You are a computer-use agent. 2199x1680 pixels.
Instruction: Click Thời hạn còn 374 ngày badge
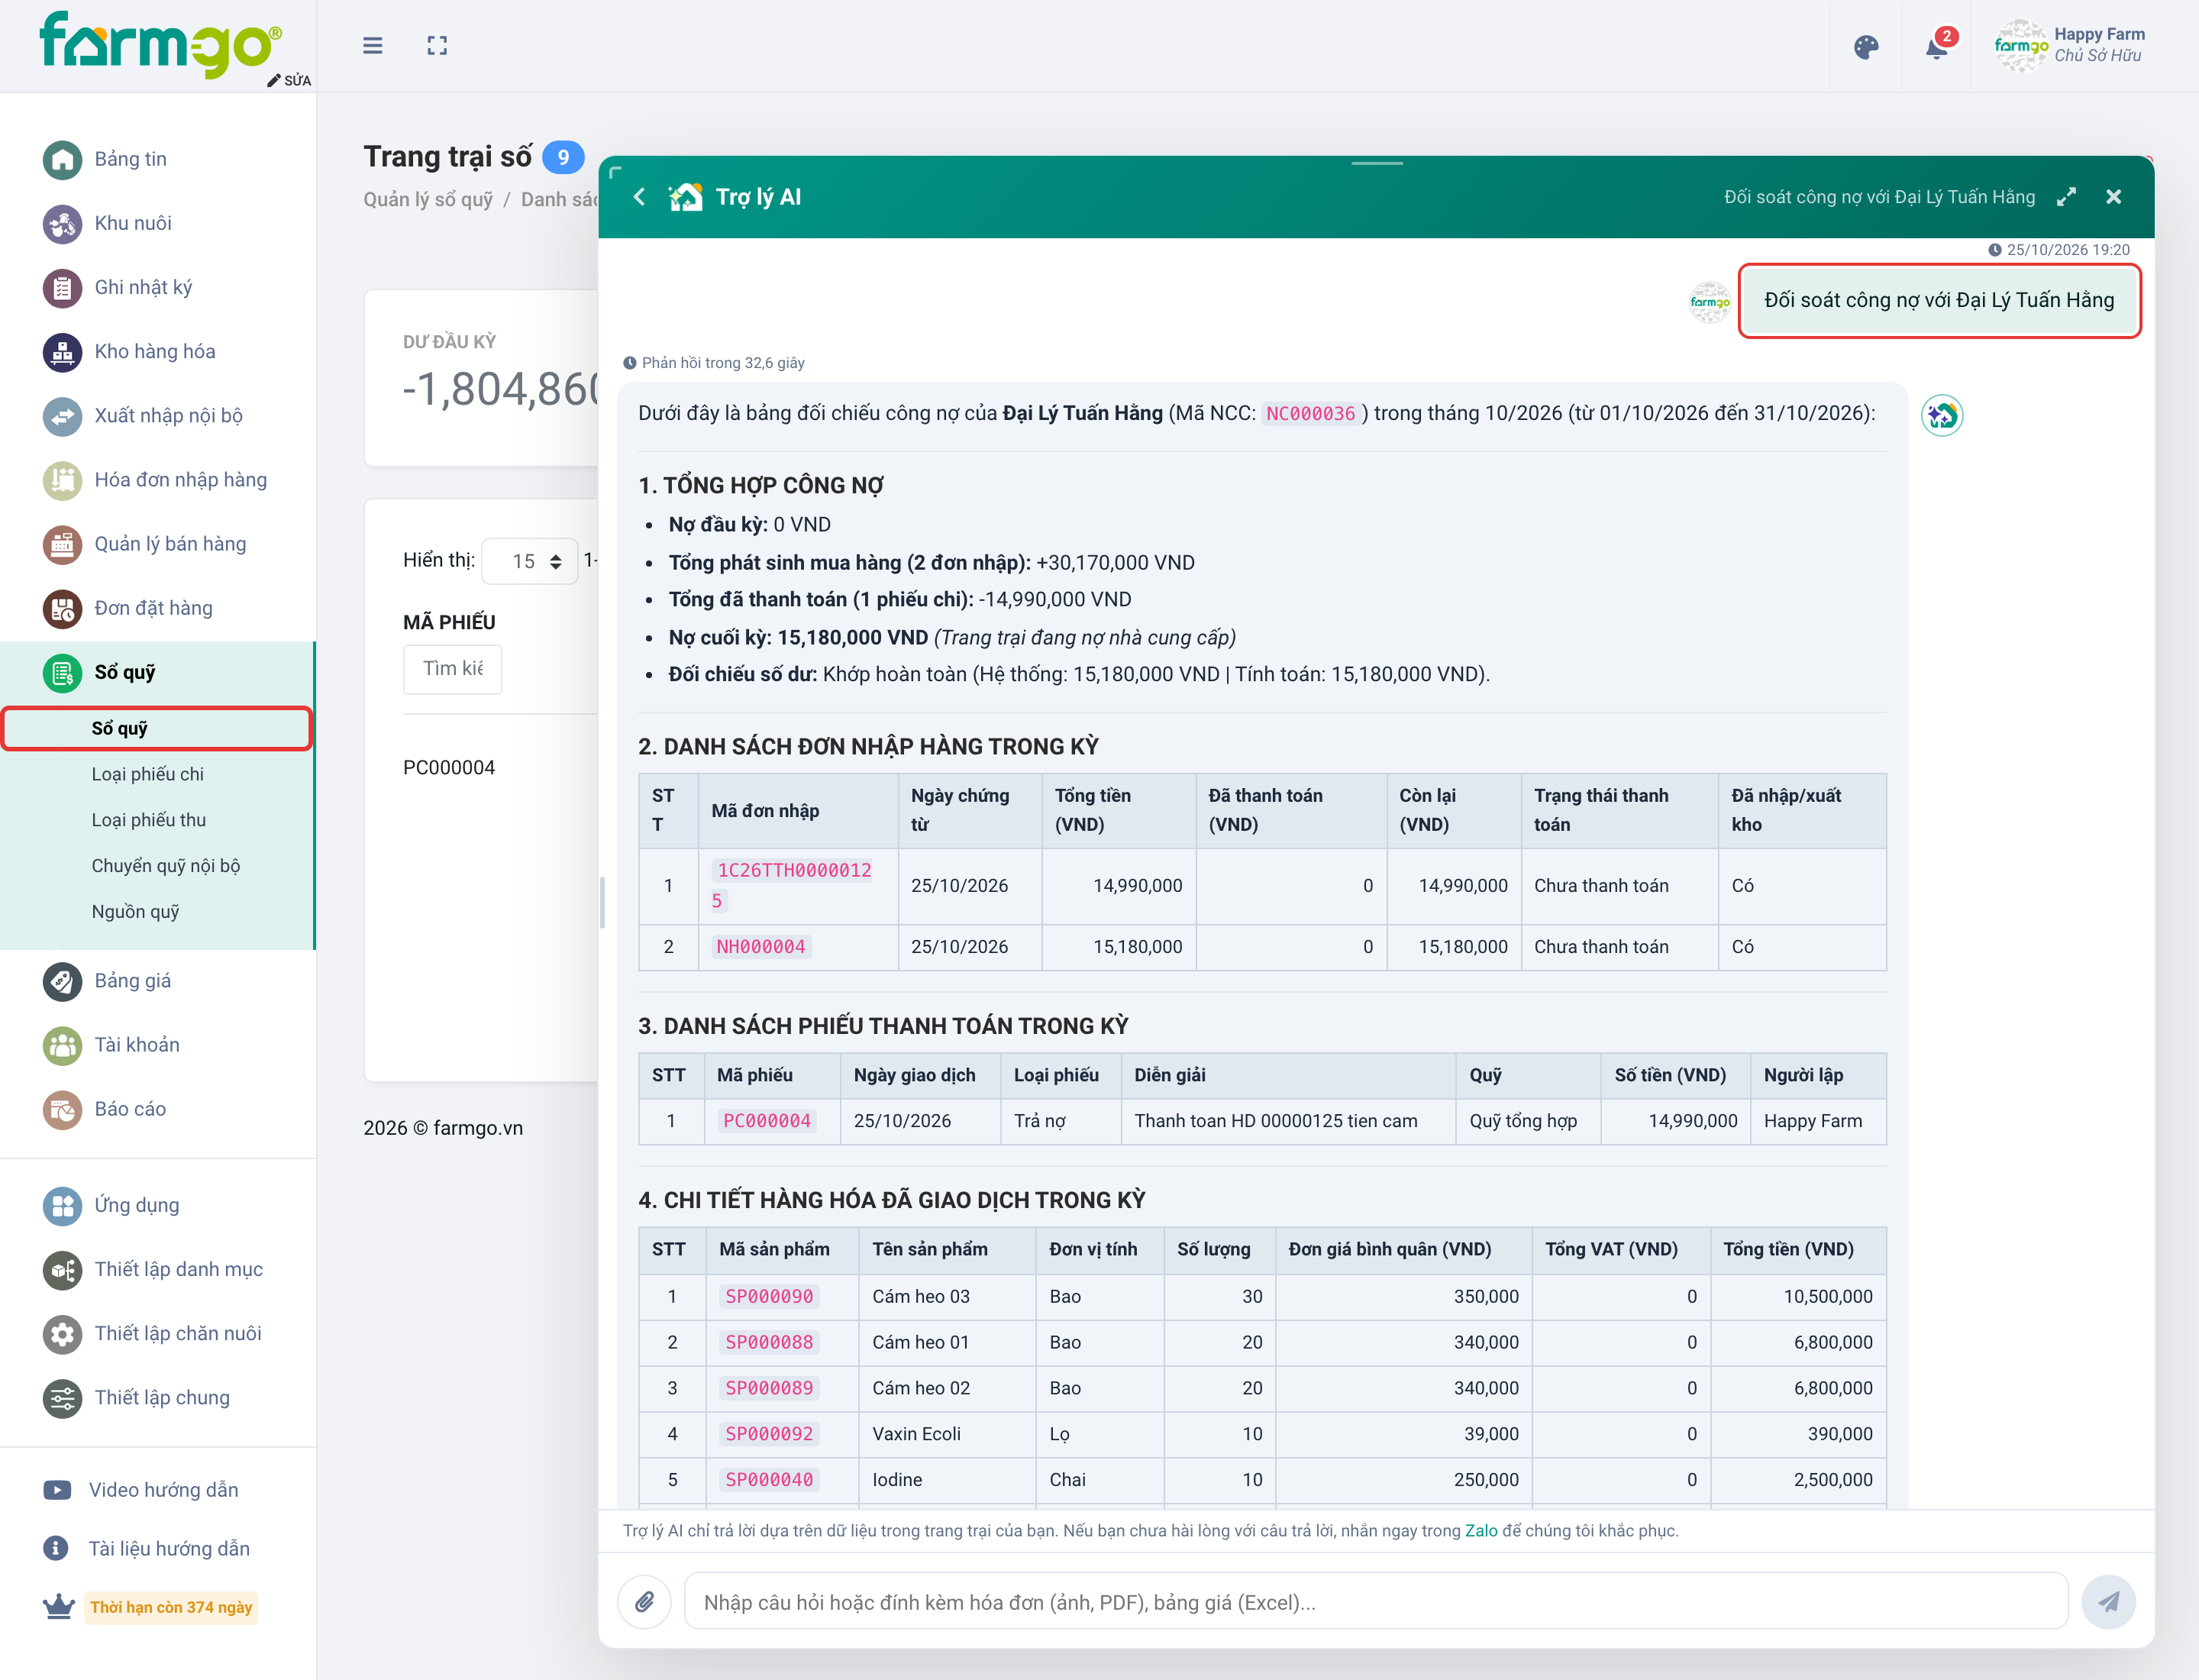click(171, 1607)
